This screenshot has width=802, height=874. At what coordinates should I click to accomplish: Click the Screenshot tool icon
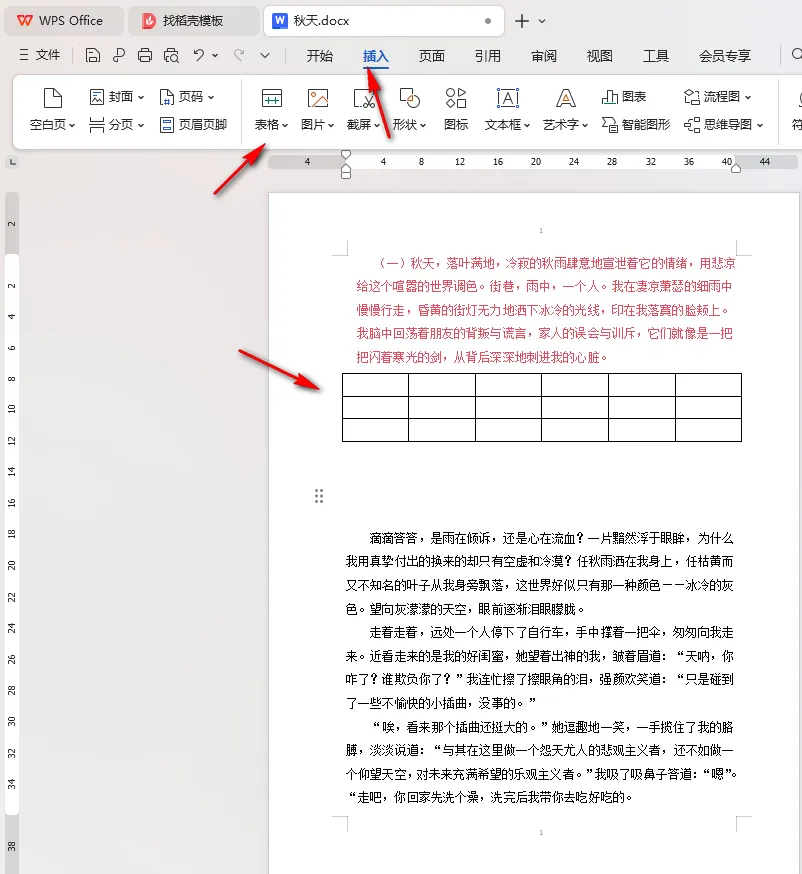click(x=364, y=98)
